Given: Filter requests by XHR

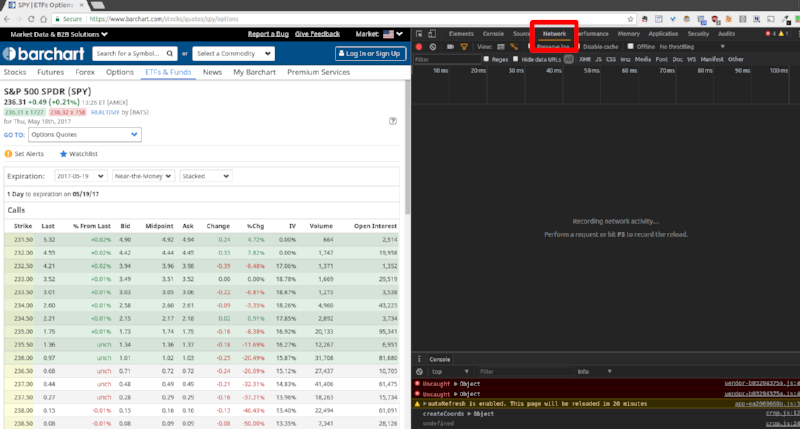Looking at the screenshot, I should click(585, 59).
